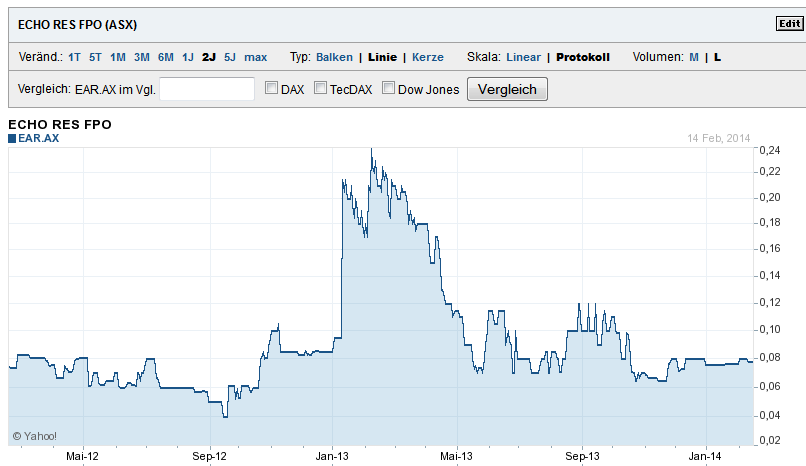Click the comparison symbol input field
806x466 pixels.
pos(207,89)
